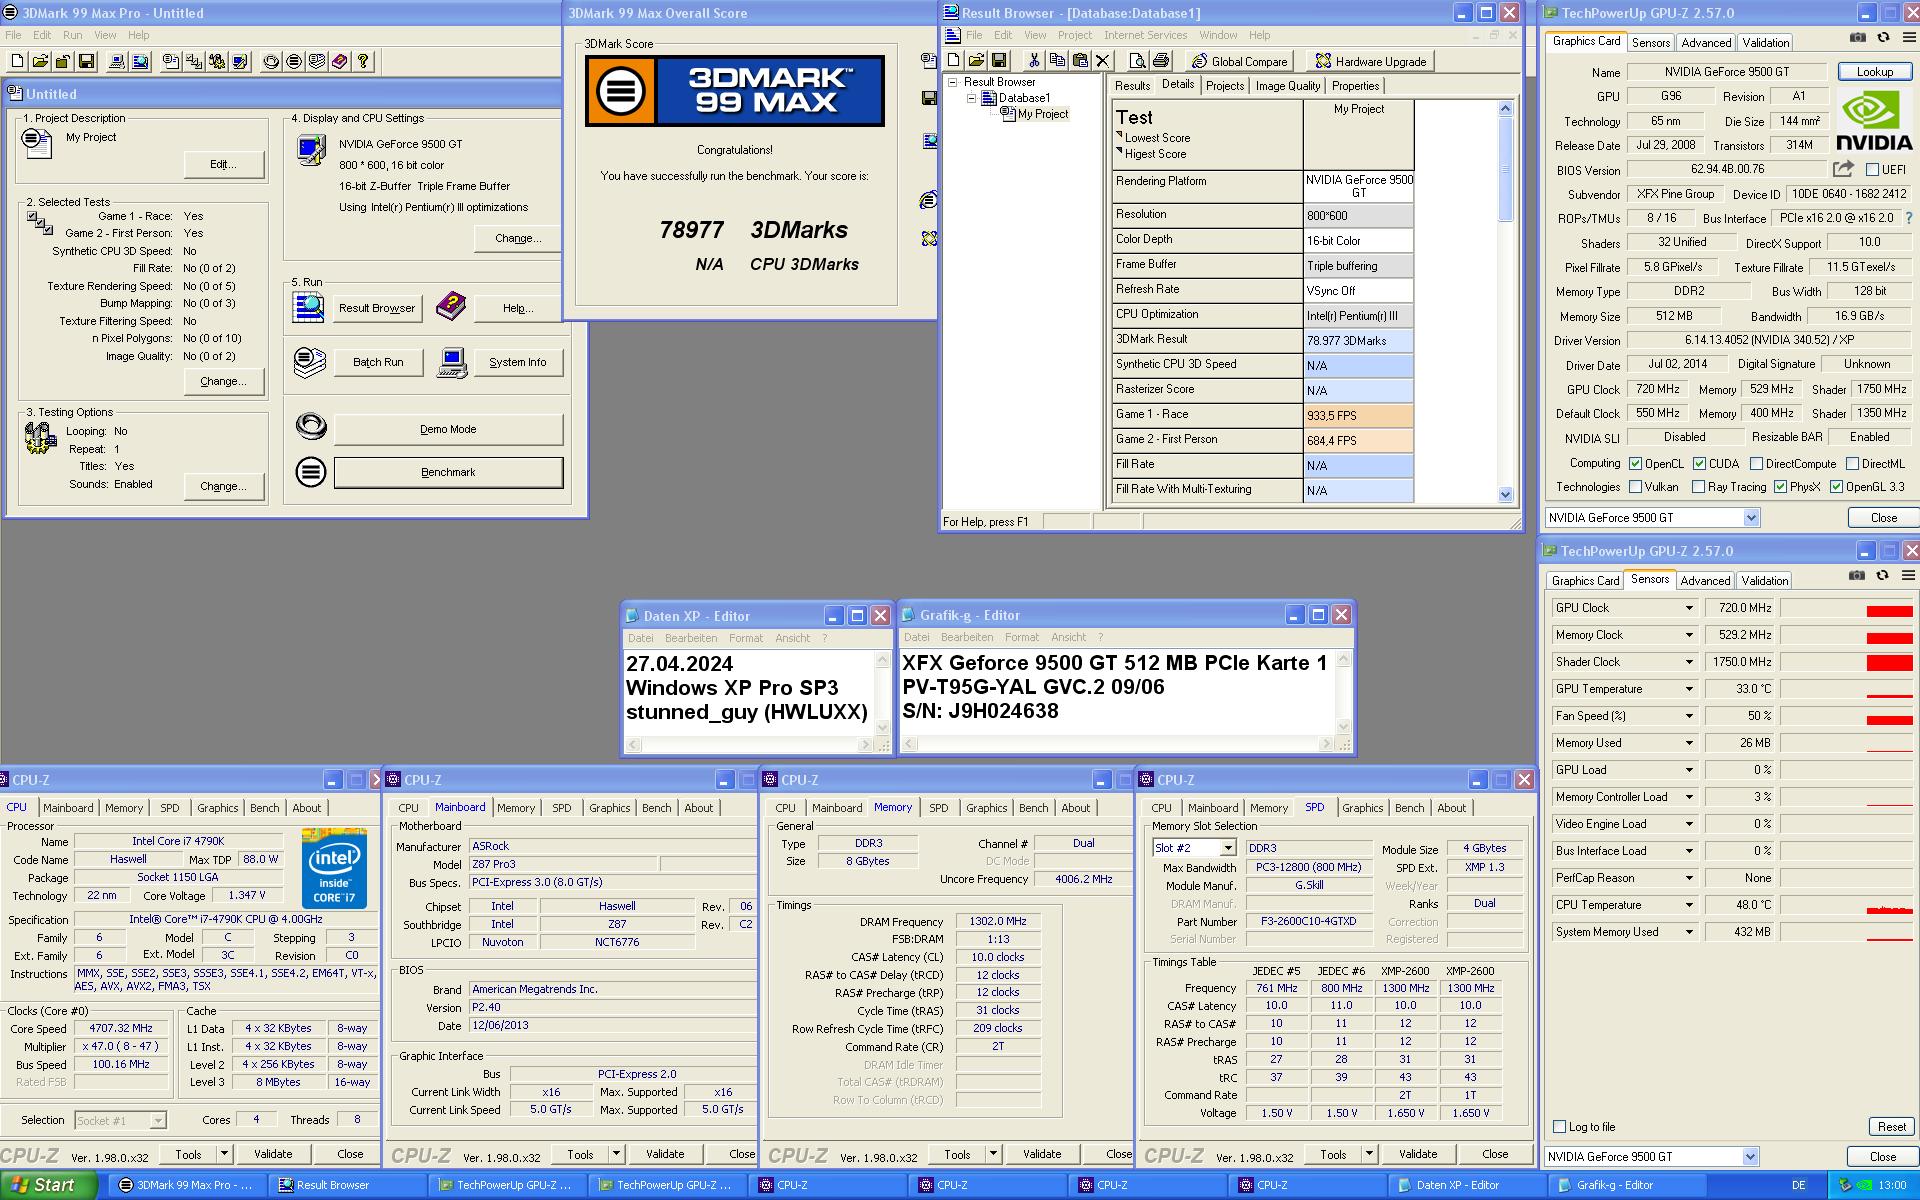Open the hamburger menu in upper GPU-Z window
Screen dimensions: 1920x1200
(1908, 38)
